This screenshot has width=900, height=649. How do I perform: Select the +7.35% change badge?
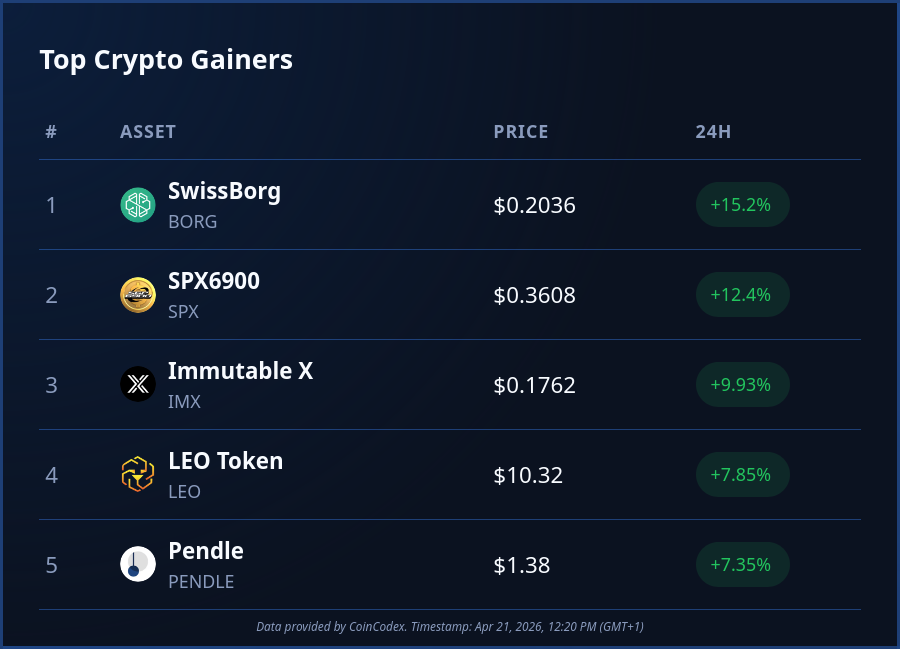[x=742, y=565]
